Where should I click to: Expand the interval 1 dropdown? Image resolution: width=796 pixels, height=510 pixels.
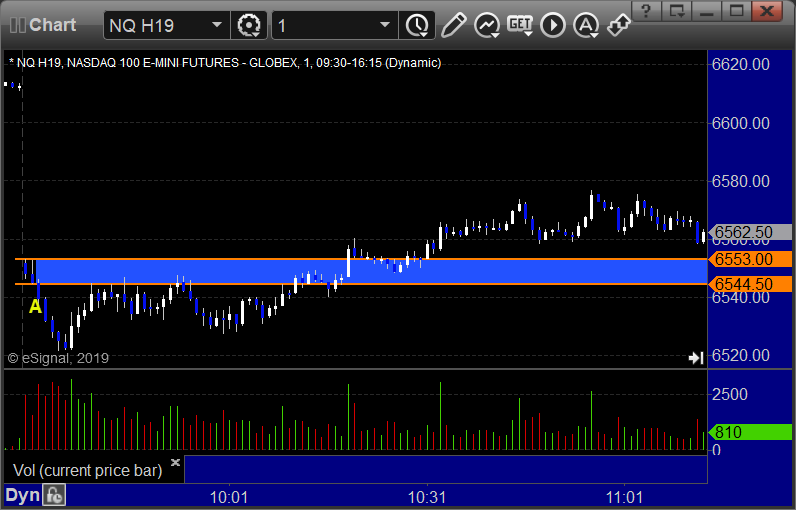pyautogui.click(x=385, y=25)
